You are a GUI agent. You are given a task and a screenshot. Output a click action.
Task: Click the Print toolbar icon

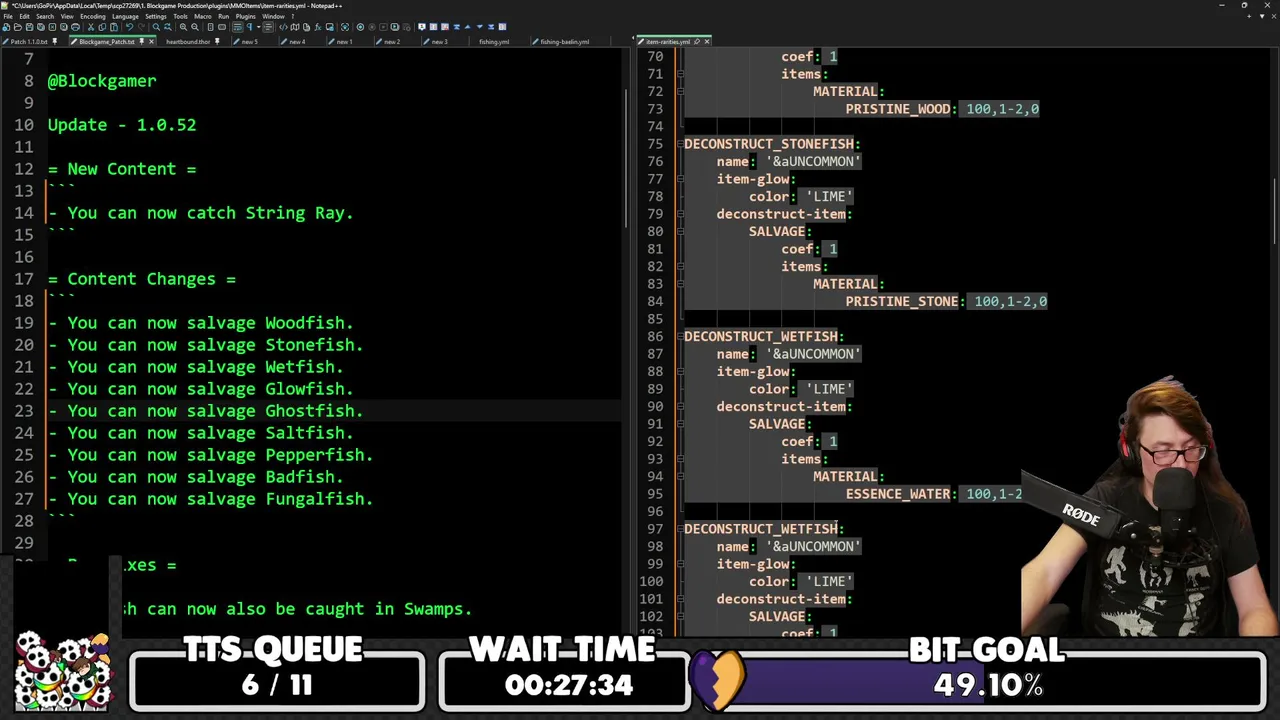[x=73, y=27]
